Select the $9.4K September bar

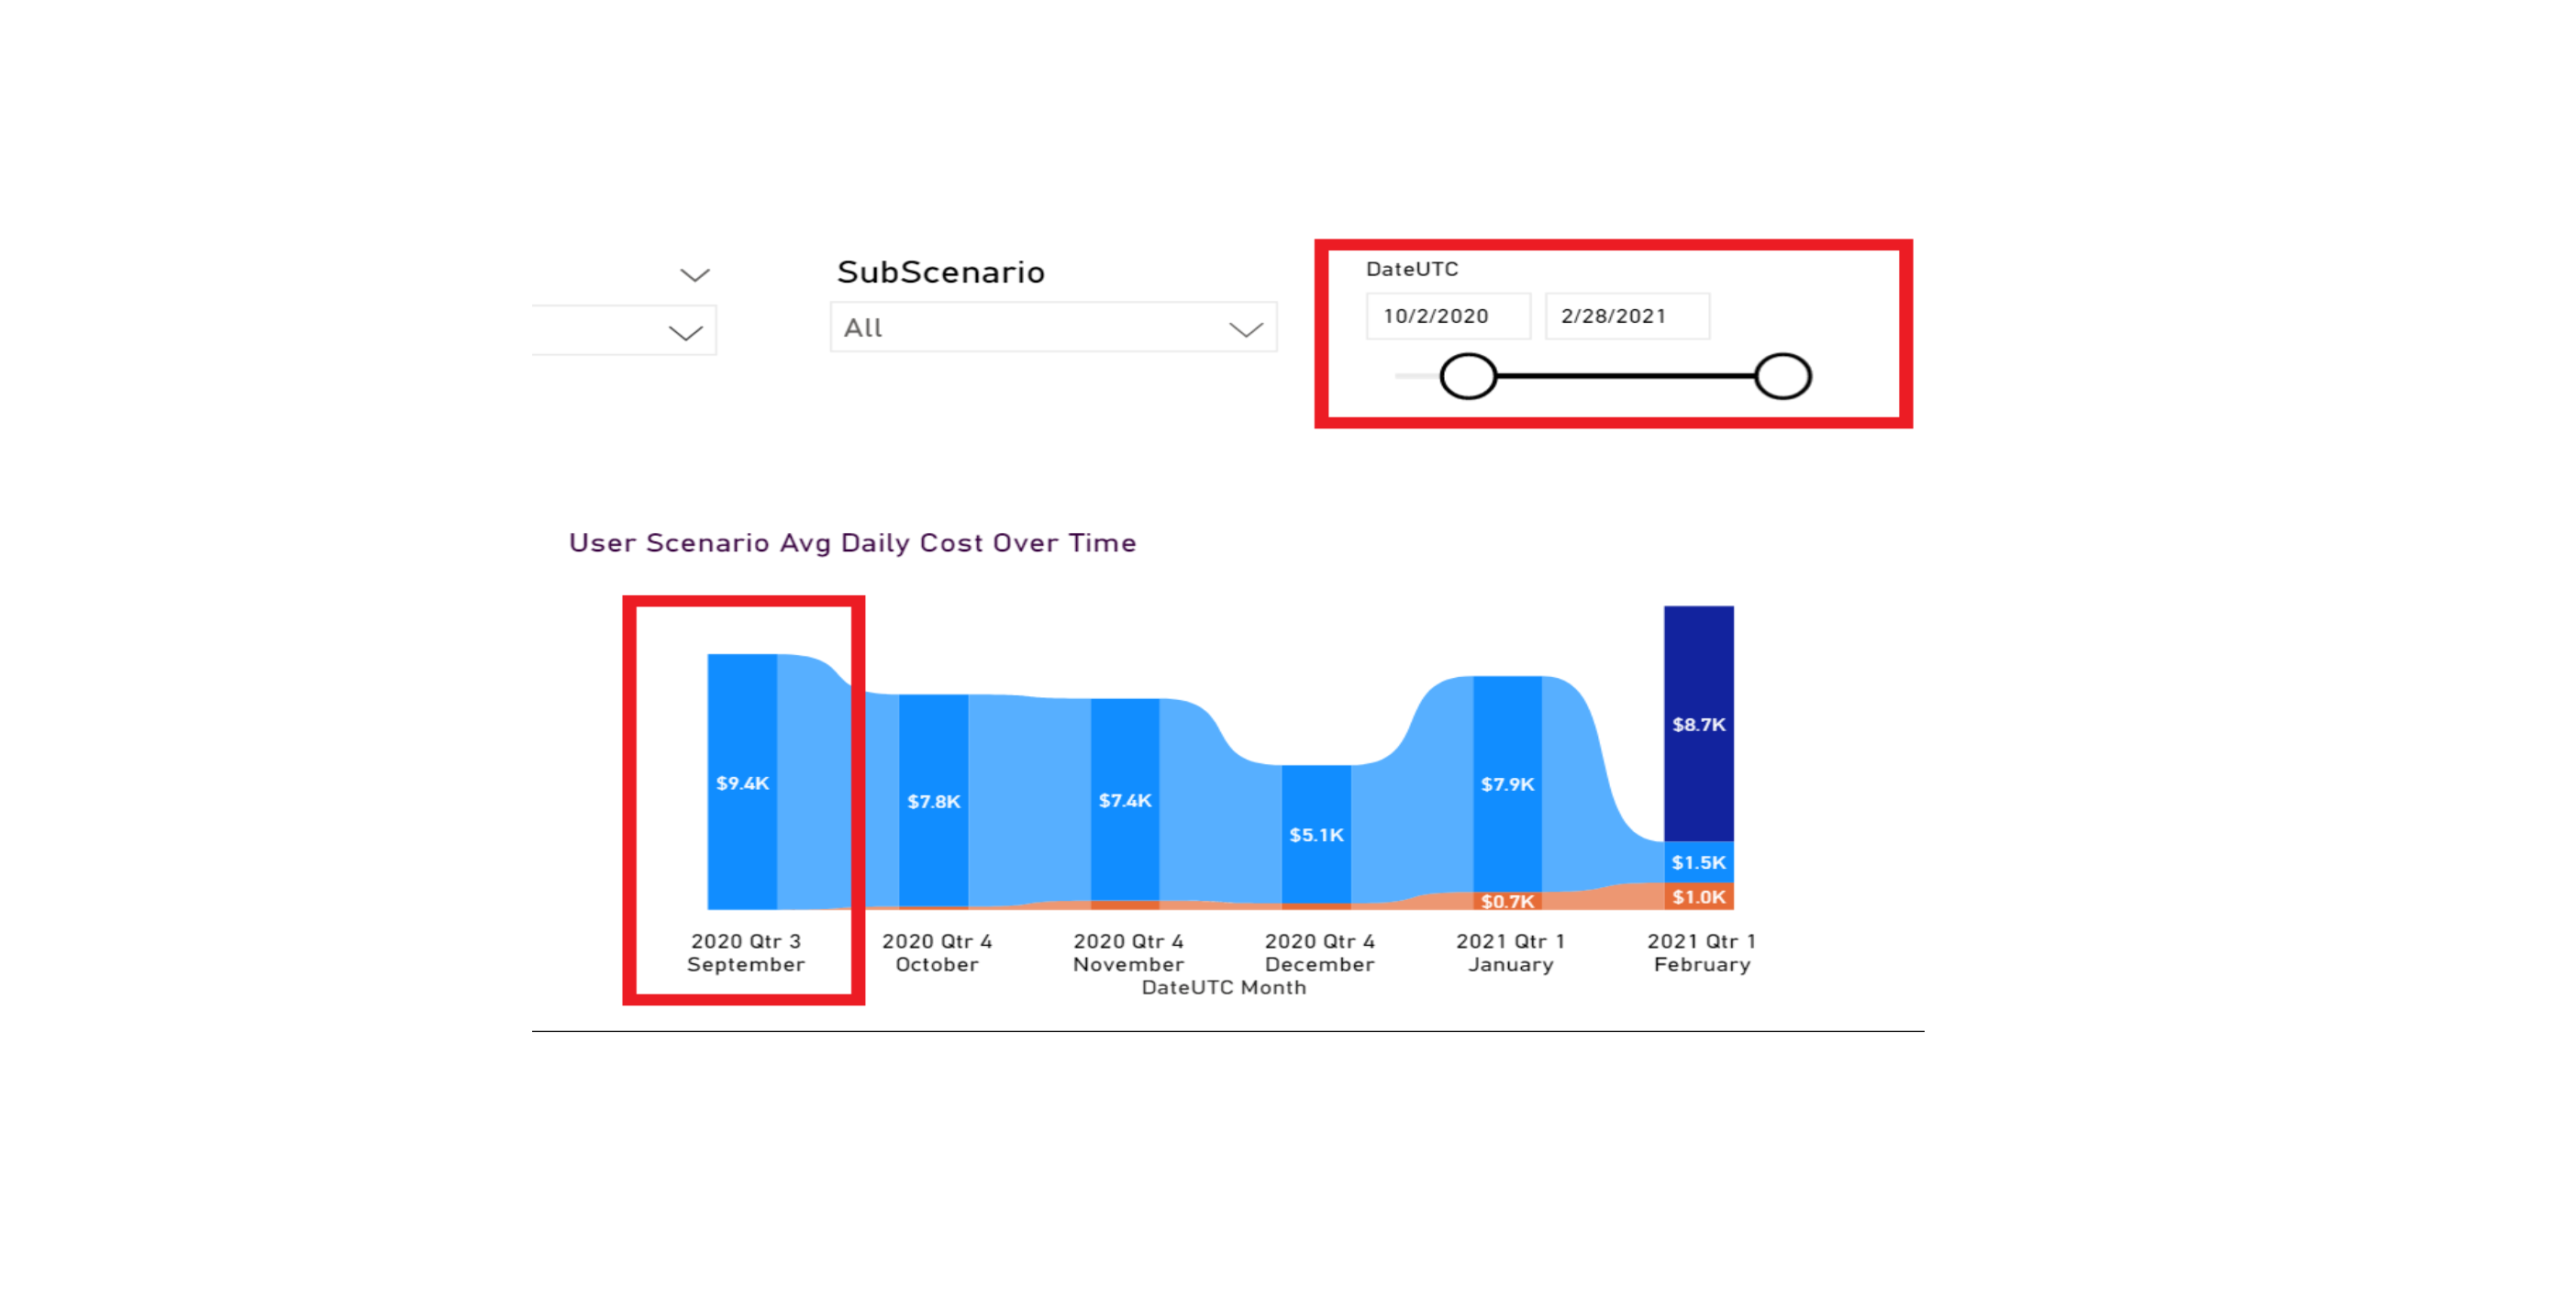(742, 781)
